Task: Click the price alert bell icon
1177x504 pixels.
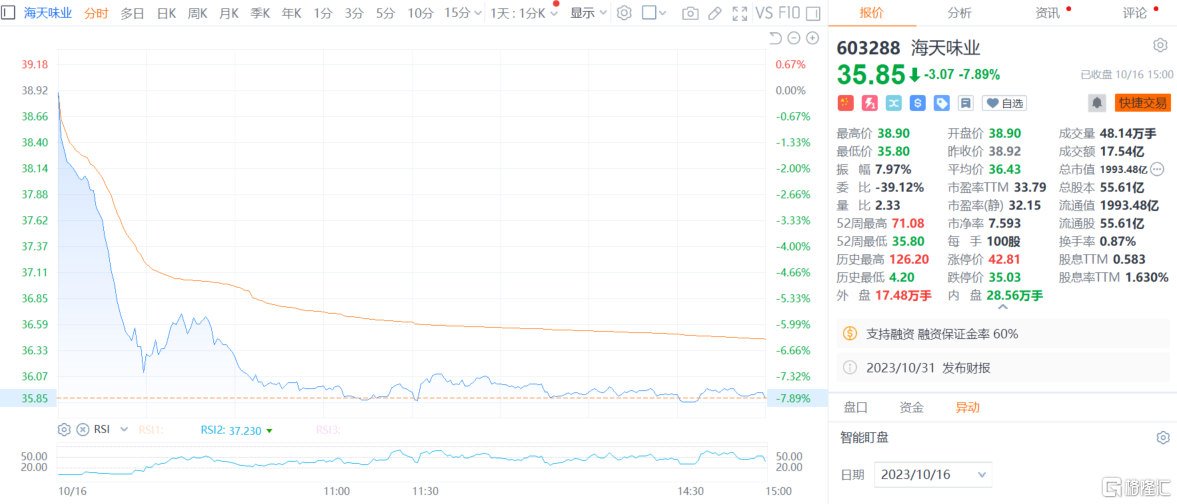Action: (x=1097, y=102)
